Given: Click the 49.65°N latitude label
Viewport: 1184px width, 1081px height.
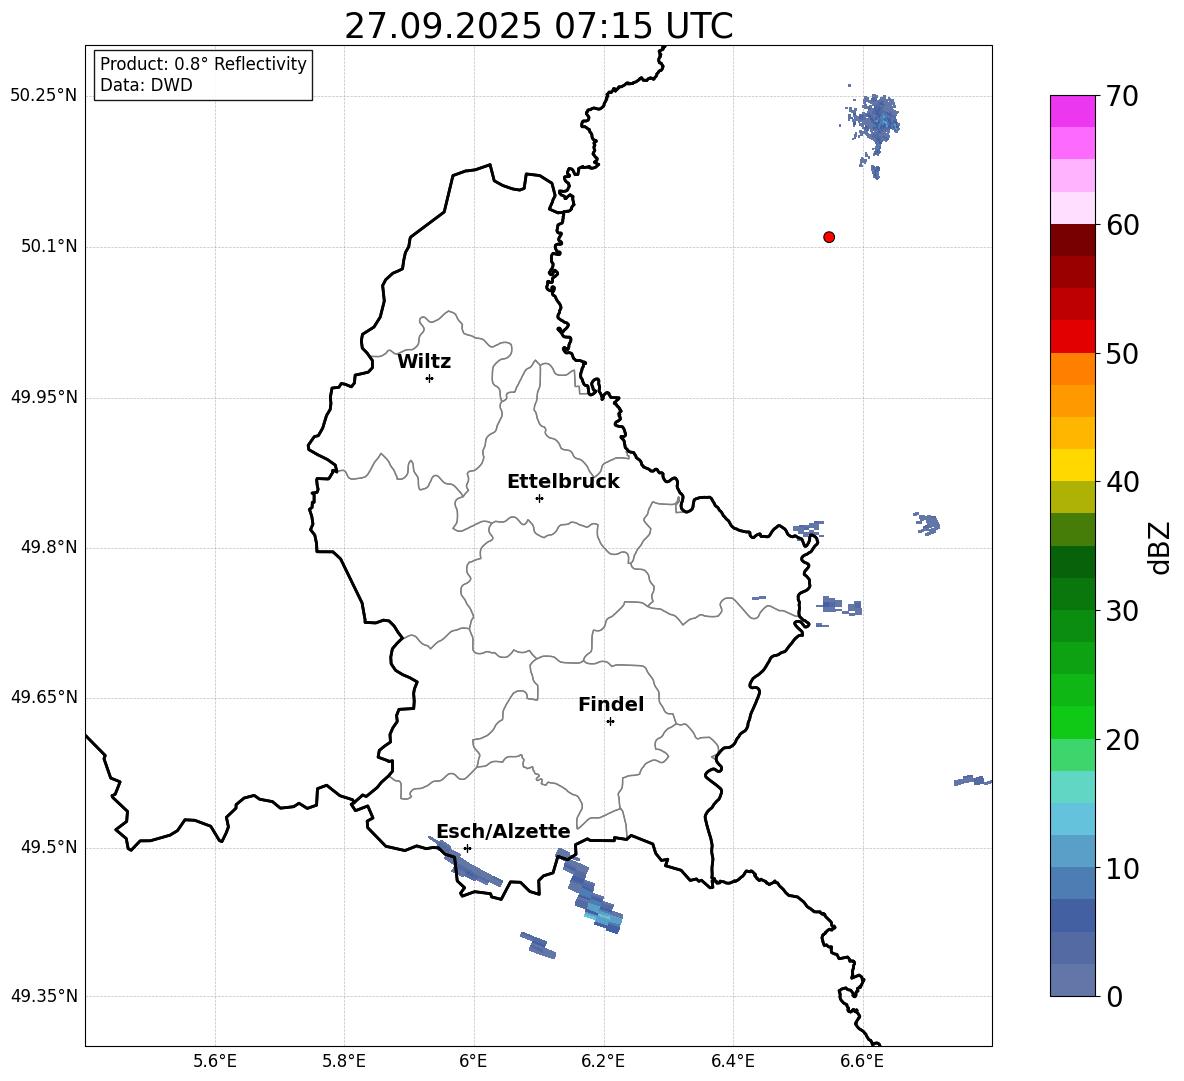Looking at the screenshot, I should point(44,697).
